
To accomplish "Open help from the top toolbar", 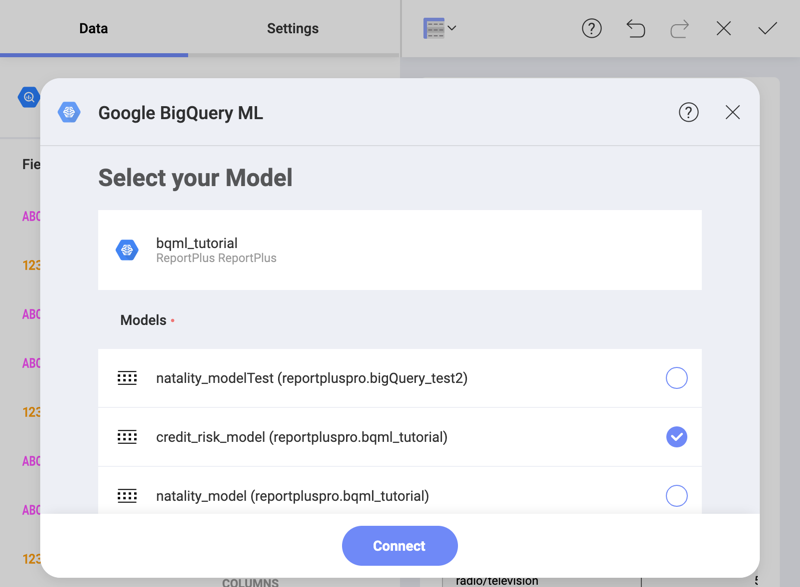I will (592, 28).
